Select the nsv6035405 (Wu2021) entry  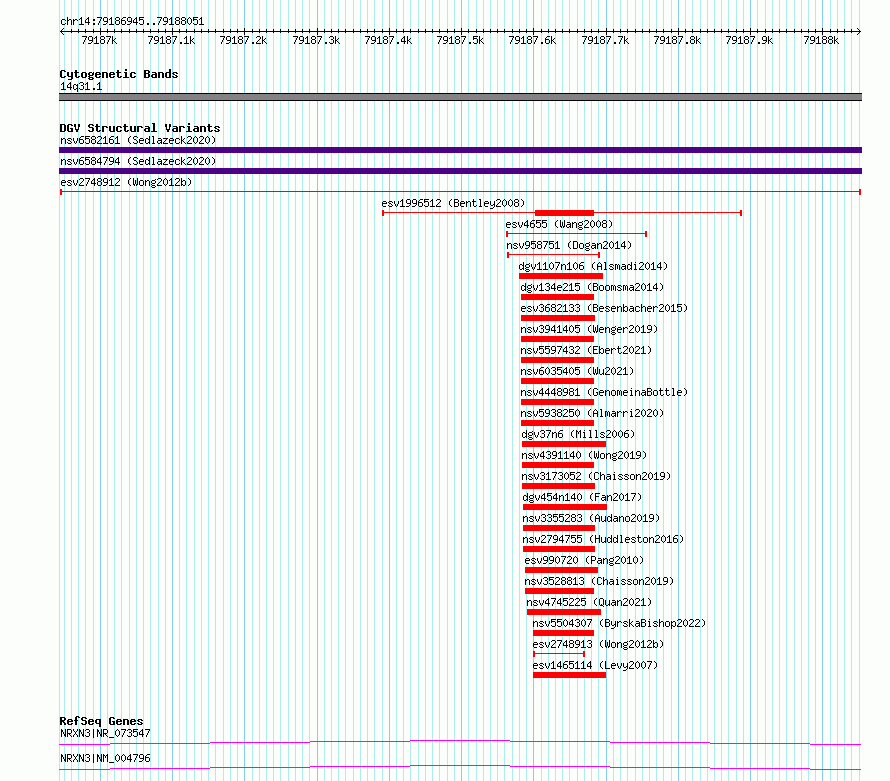point(577,371)
